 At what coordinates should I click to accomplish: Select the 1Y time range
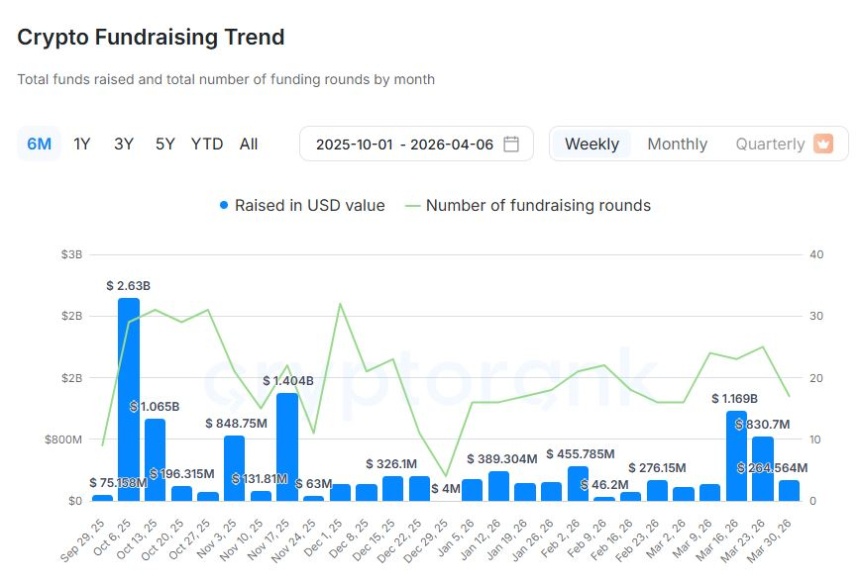(x=82, y=144)
